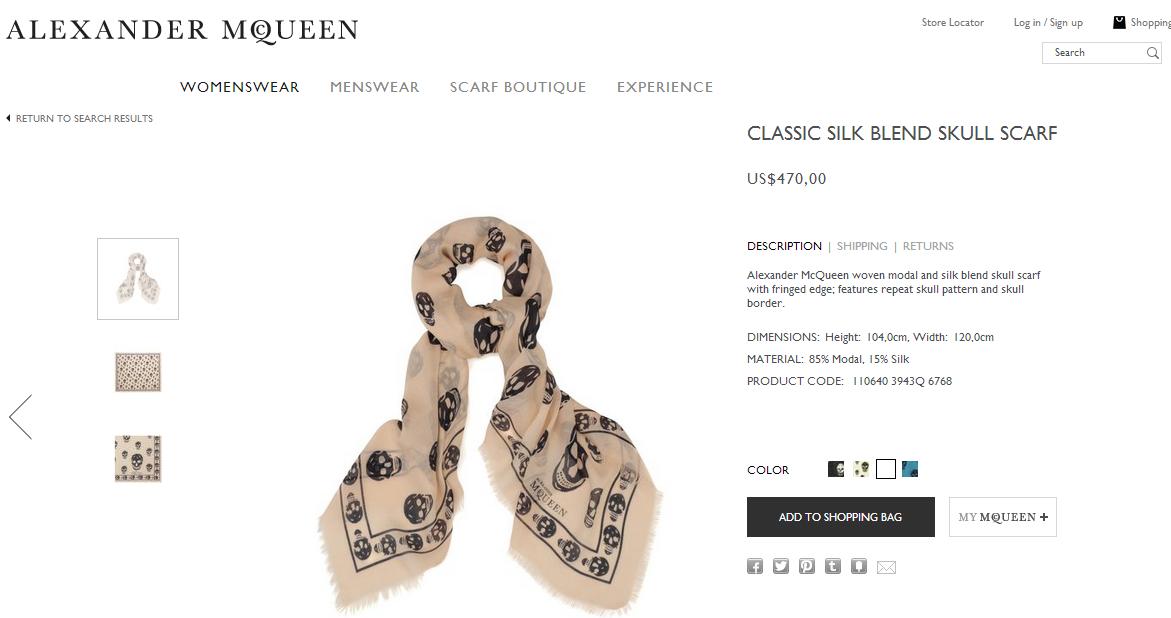Share product on Facebook icon
This screenshot has width=1171, height=618.
pos(755,566)
